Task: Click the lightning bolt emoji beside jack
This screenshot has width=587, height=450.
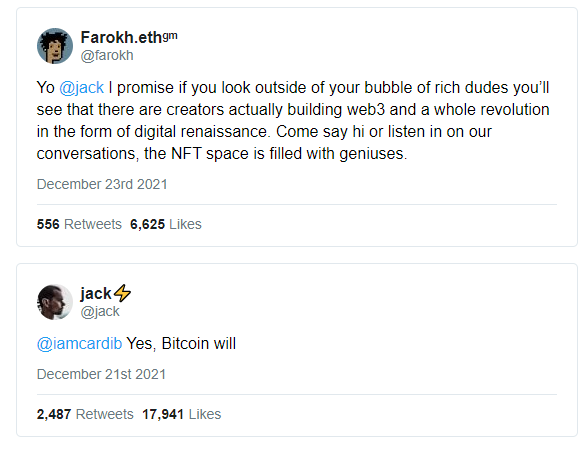Action: (x=122, y=293)
